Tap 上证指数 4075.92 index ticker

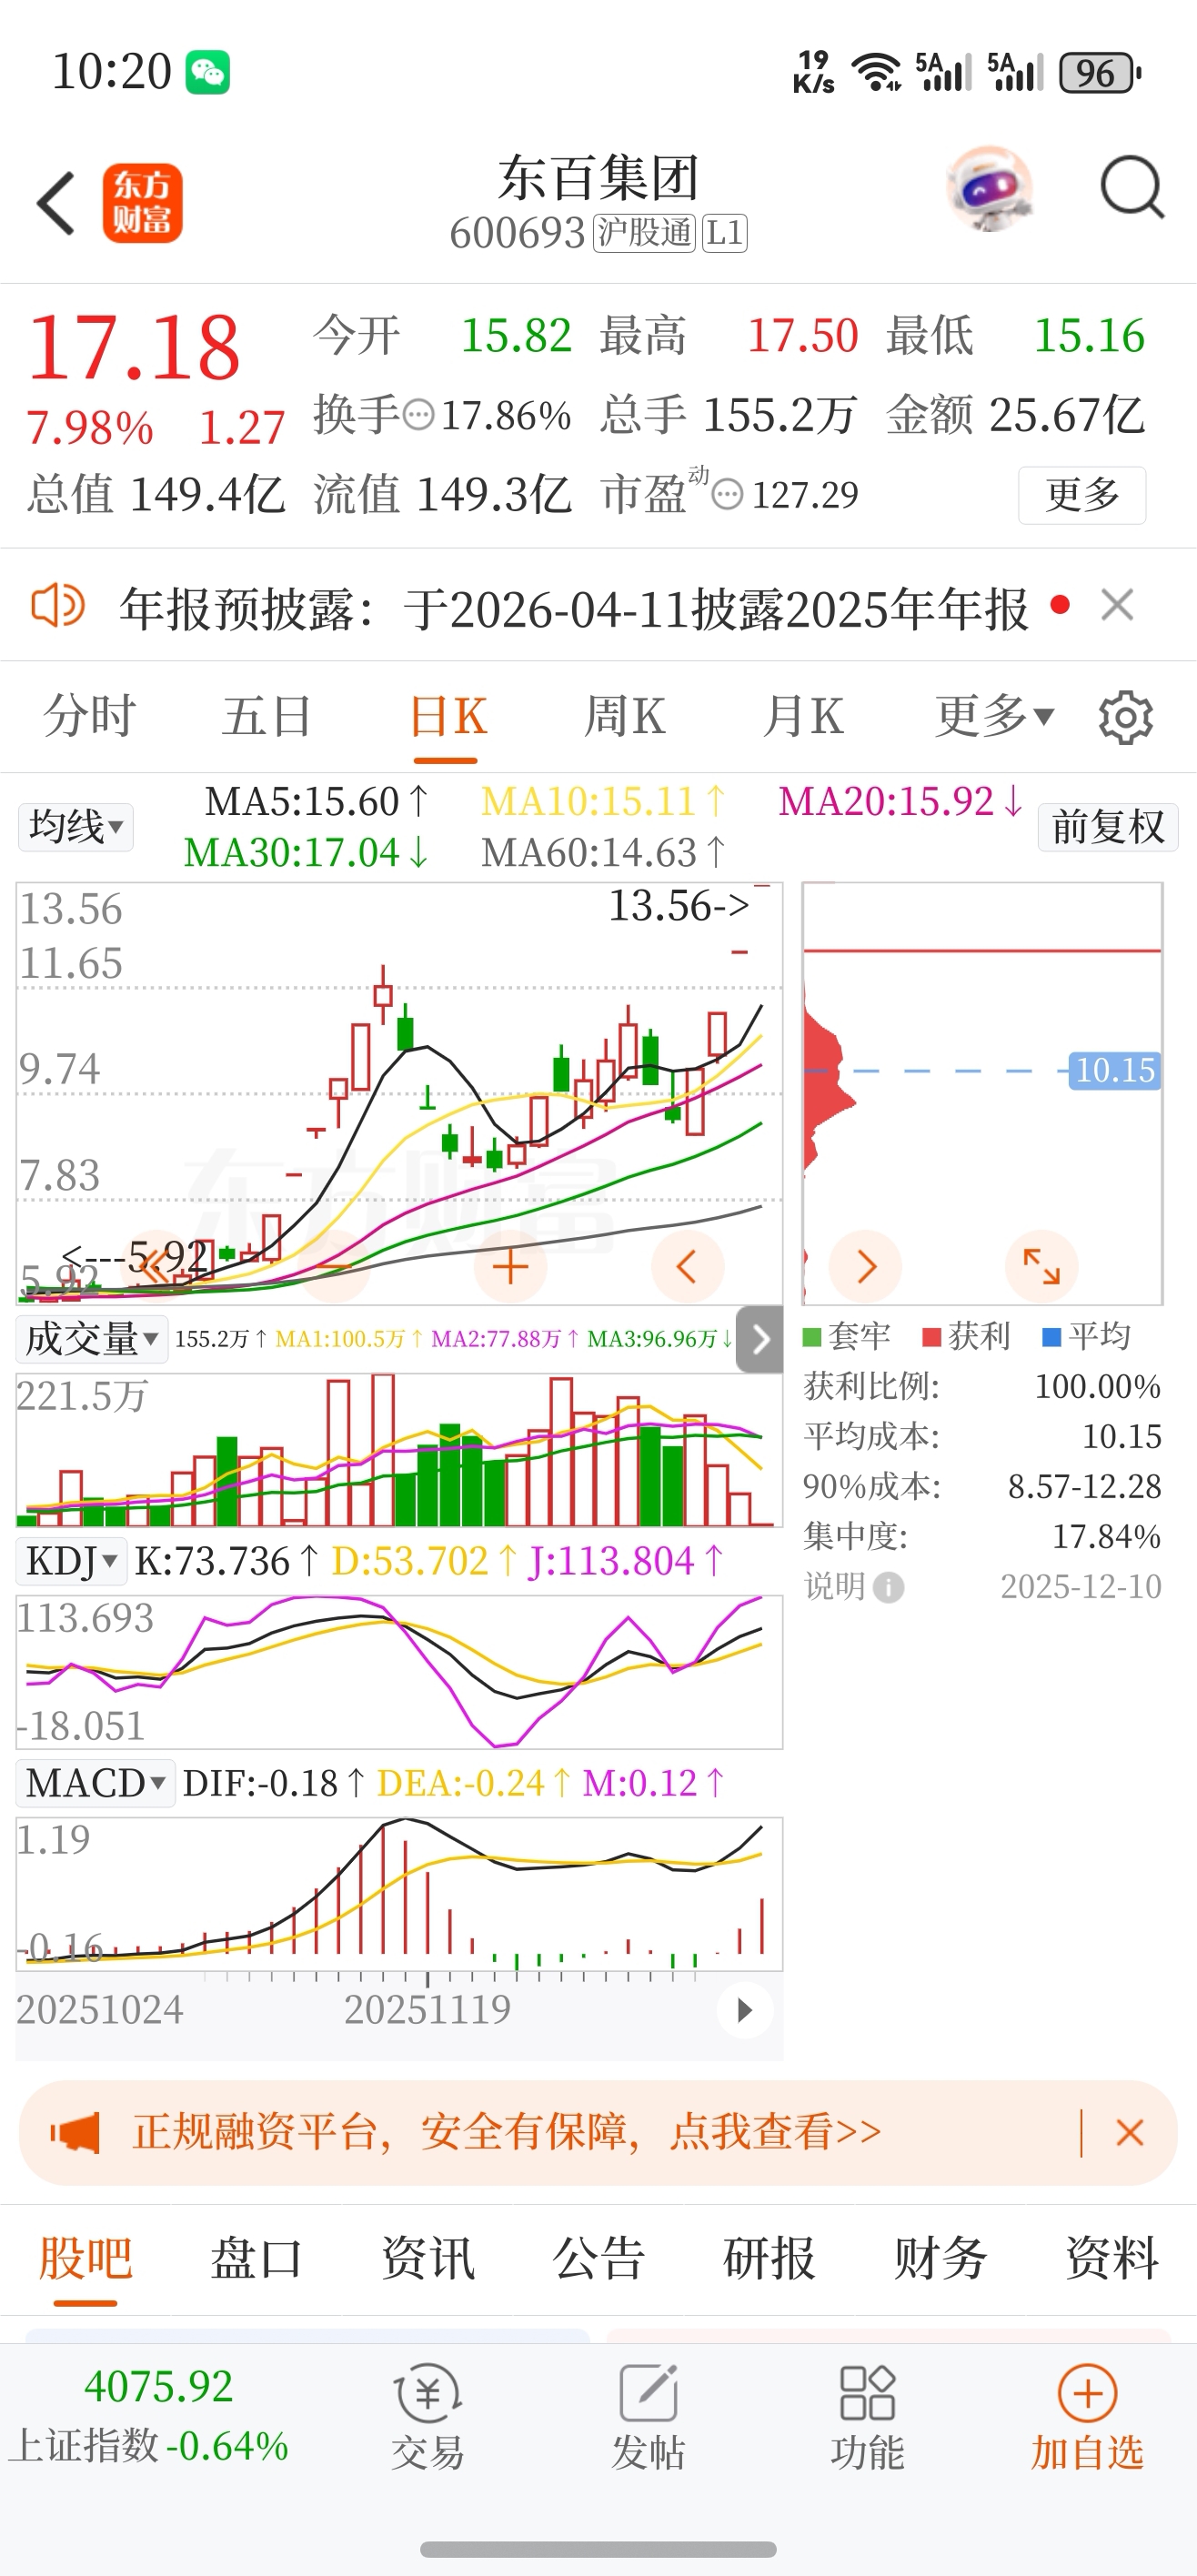point(150,2416)
